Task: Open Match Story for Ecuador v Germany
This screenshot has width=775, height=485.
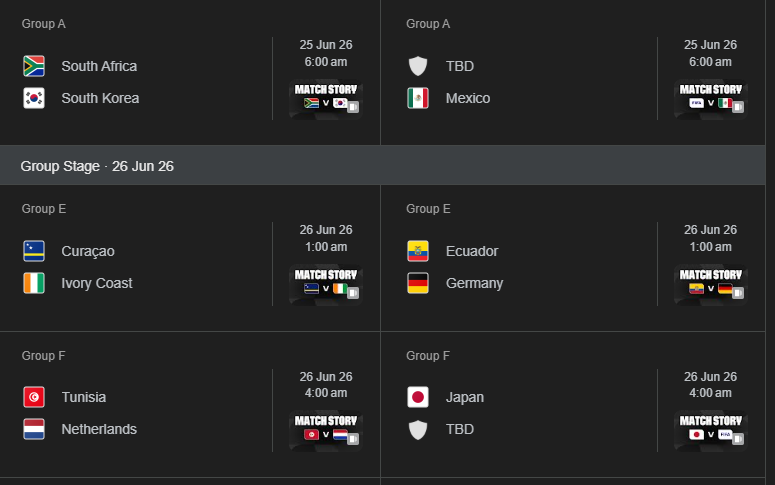Action: pos(710,283)
